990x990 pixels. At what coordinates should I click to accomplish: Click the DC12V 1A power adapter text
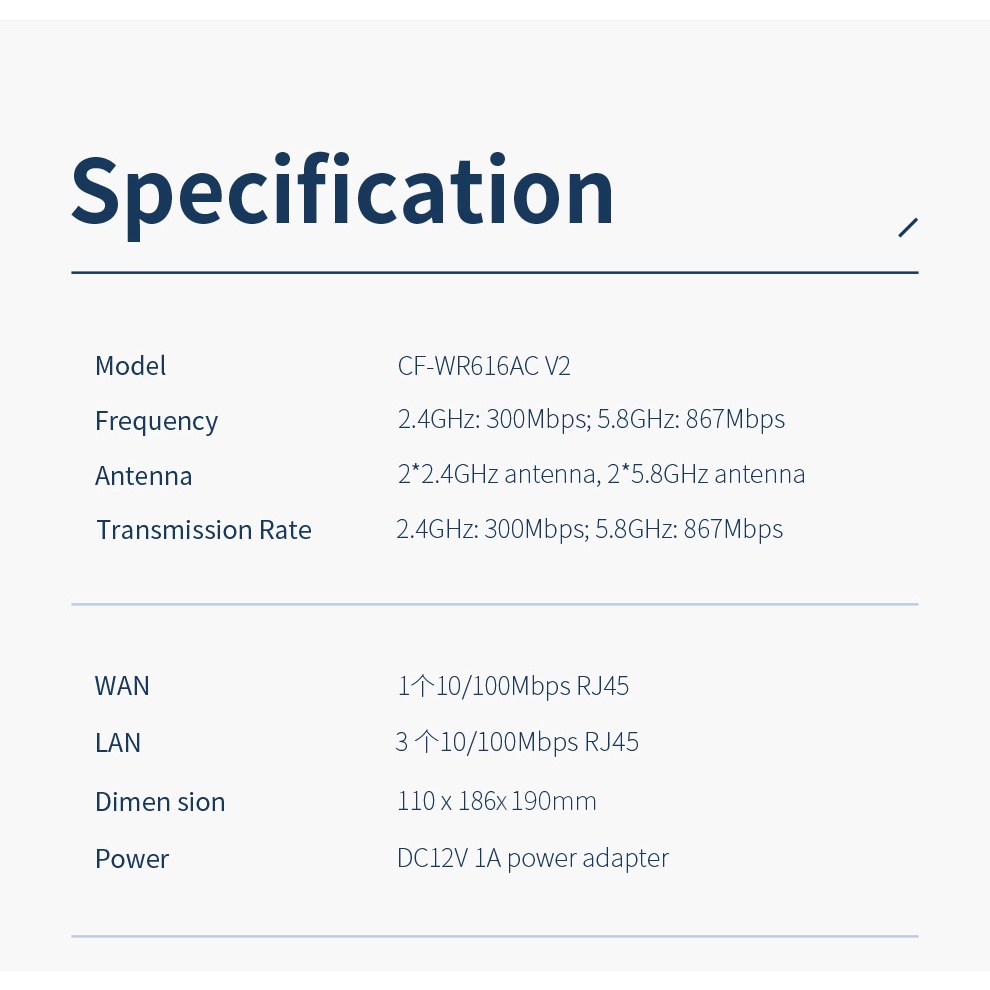point(533,858)
